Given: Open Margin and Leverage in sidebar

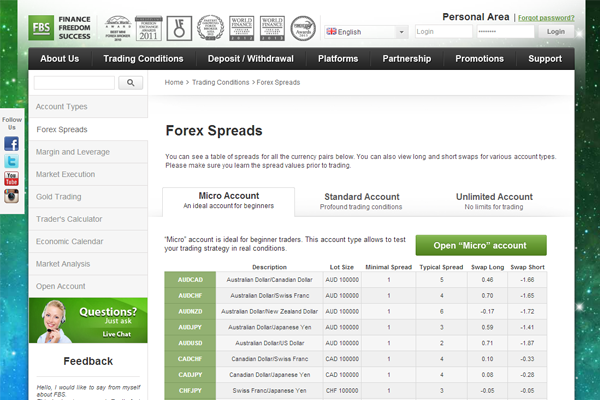Looking at the screenshot, I should [88, 152].
